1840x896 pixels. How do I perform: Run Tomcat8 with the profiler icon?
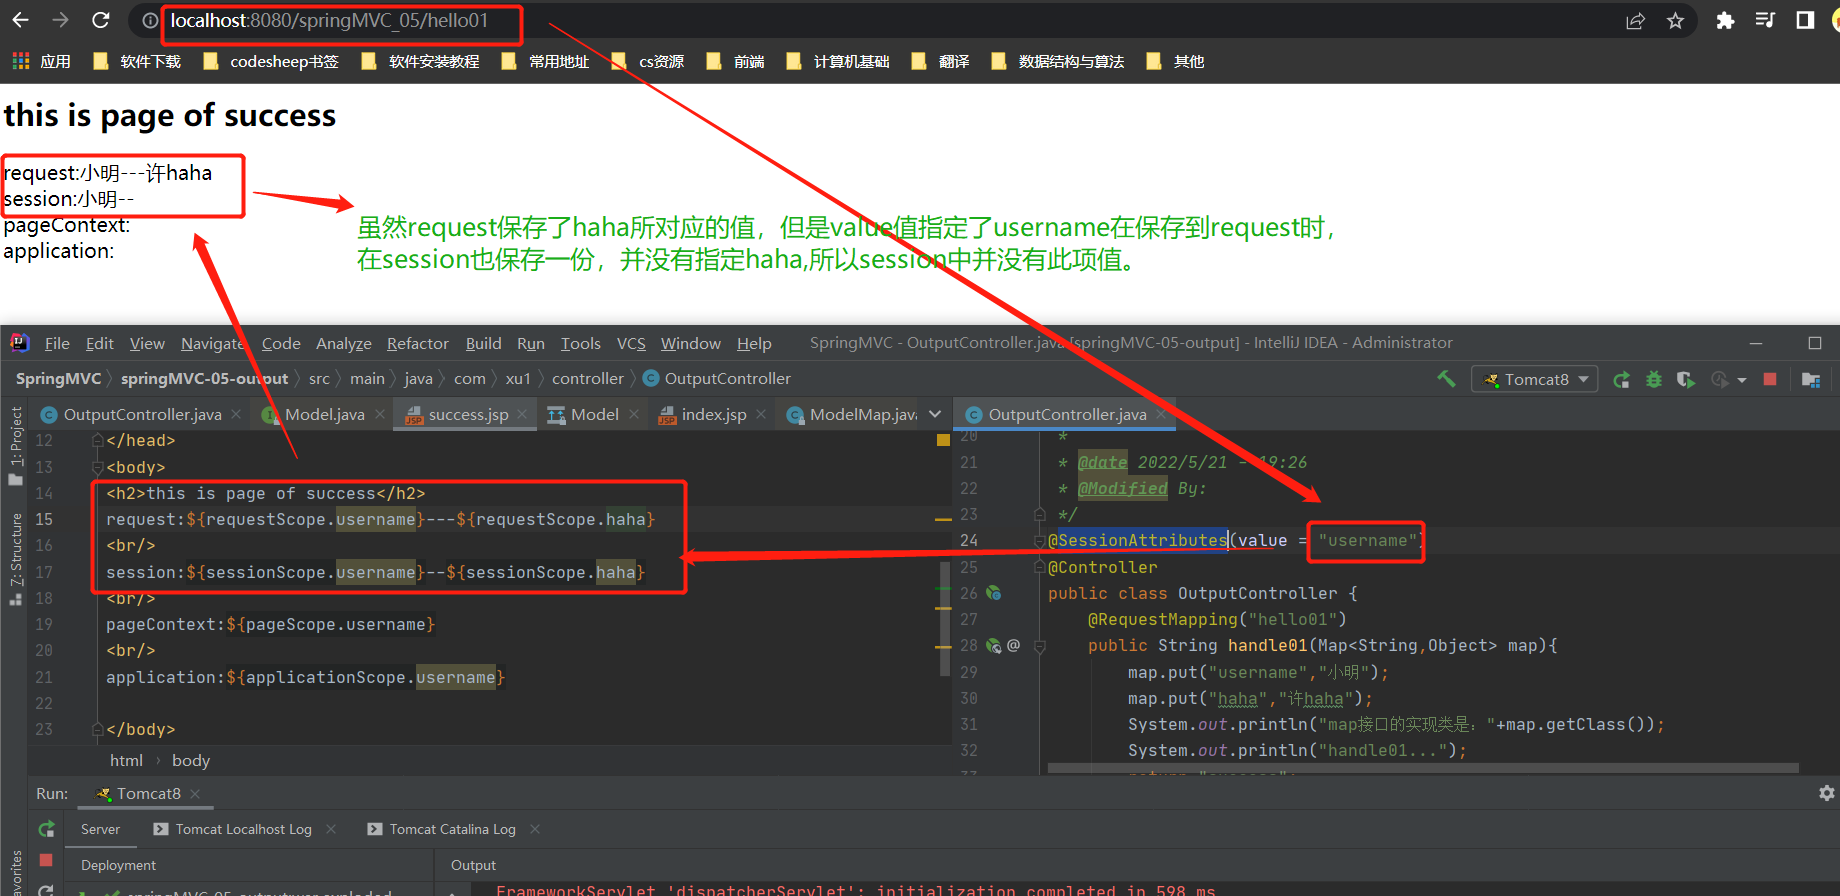(1720, 379)
